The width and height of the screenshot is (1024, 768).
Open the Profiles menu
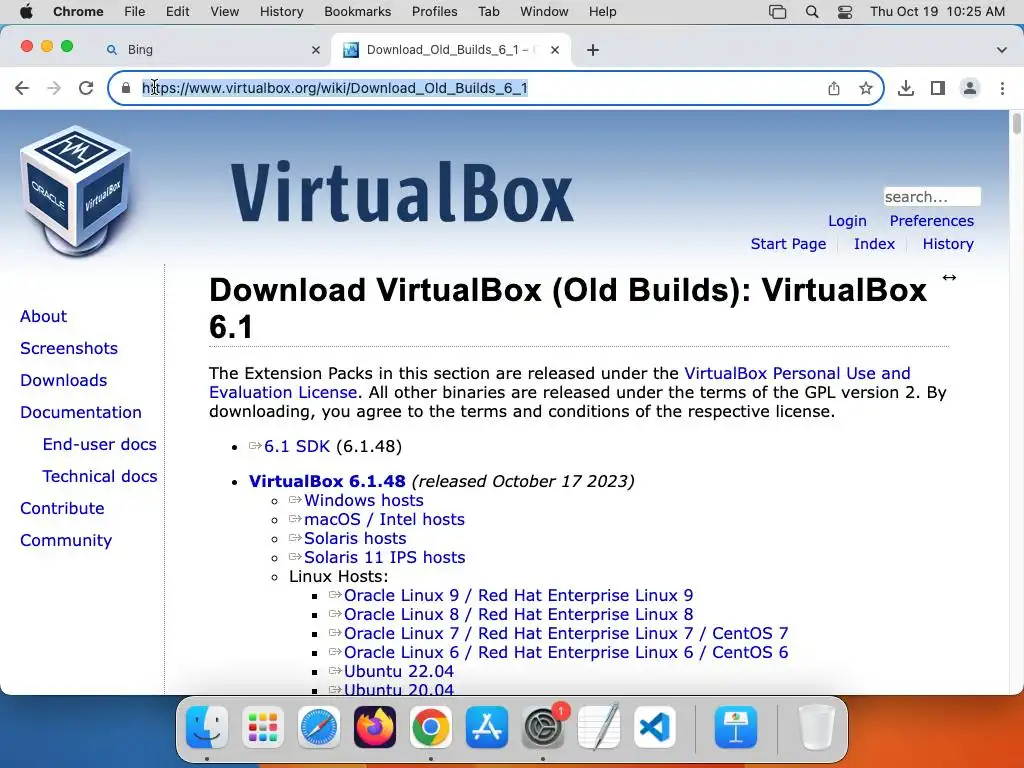point(434,12)
